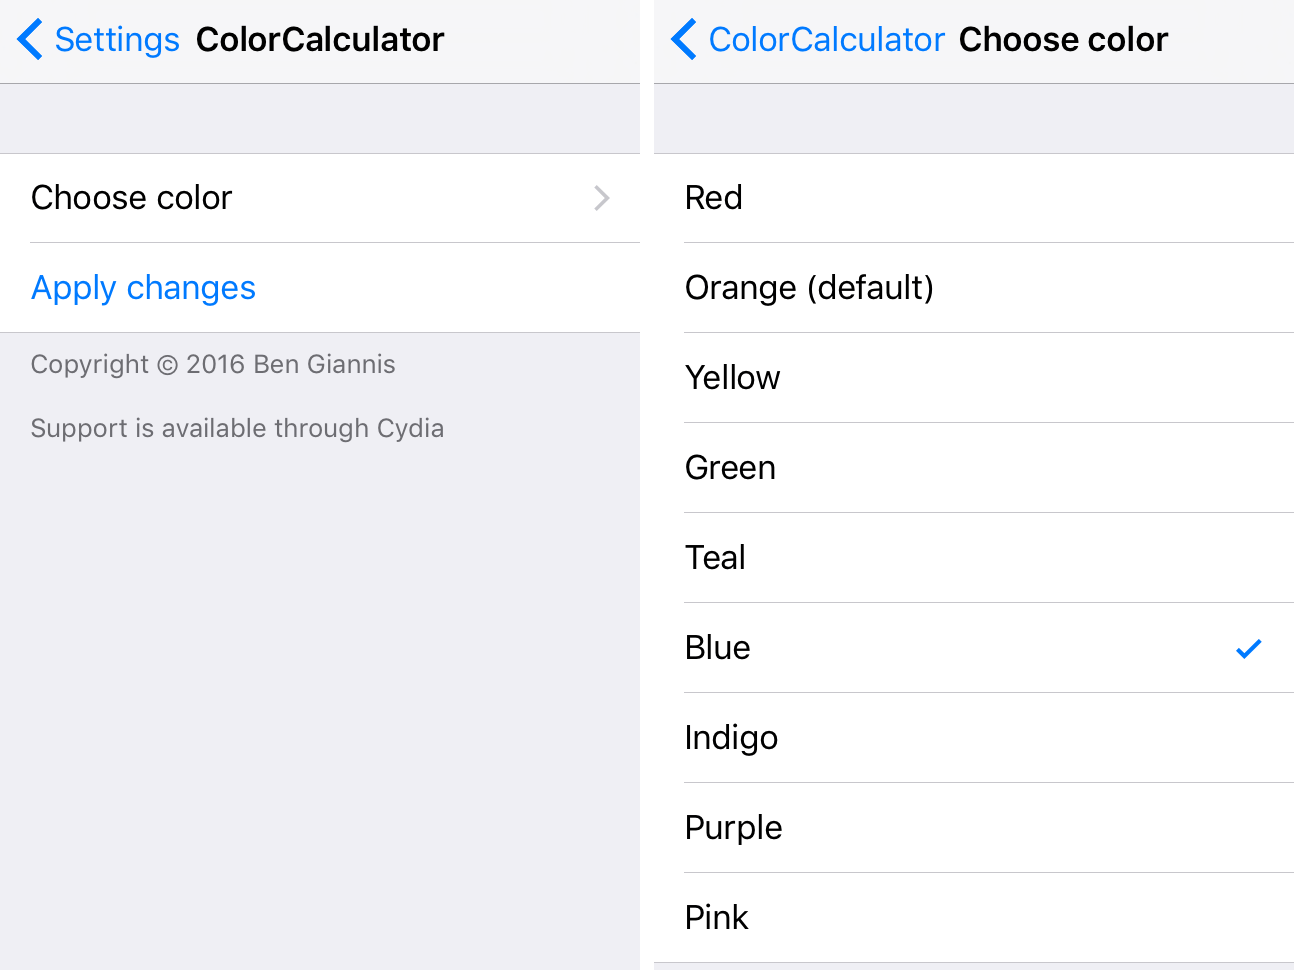Select the currently checked Blue color
The width and height of the screenshot is (1294, 971).
pyautogui.click(x=717, y=648)
